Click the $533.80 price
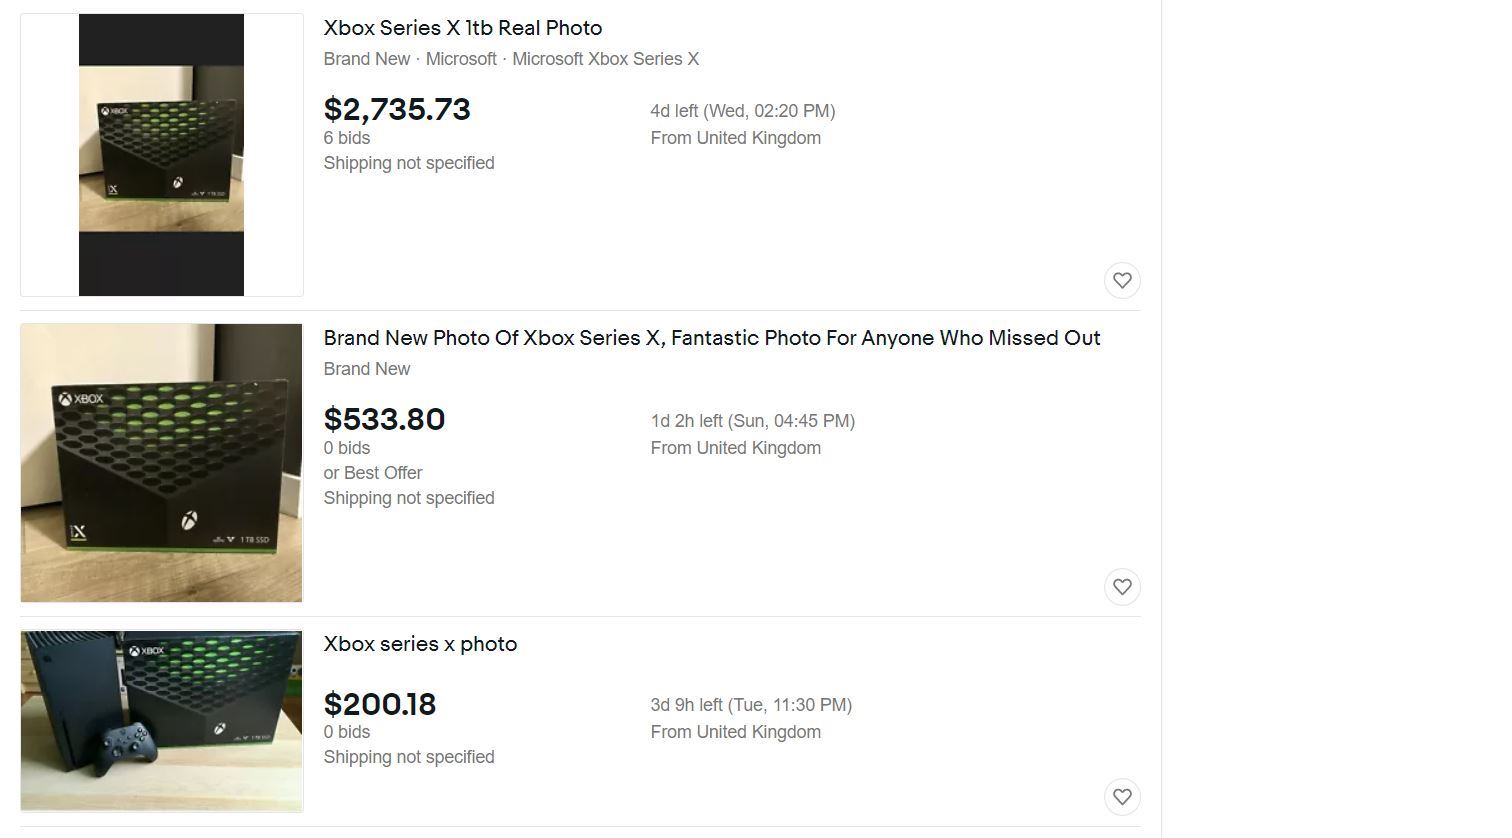 point(384,419)
